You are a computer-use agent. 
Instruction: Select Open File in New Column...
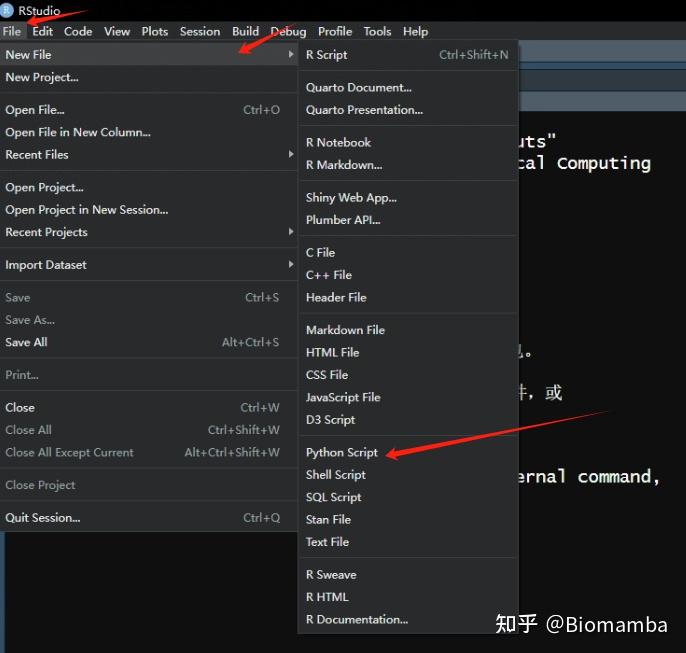[149, 132]
